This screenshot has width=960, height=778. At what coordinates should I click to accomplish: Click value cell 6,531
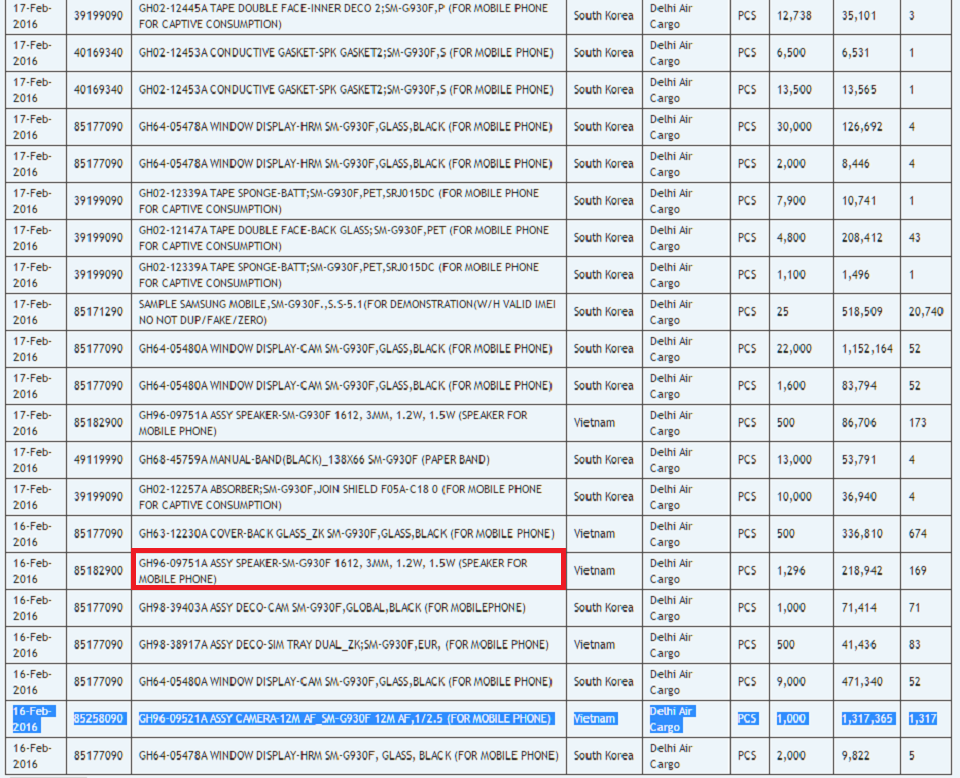coord(866,53)
